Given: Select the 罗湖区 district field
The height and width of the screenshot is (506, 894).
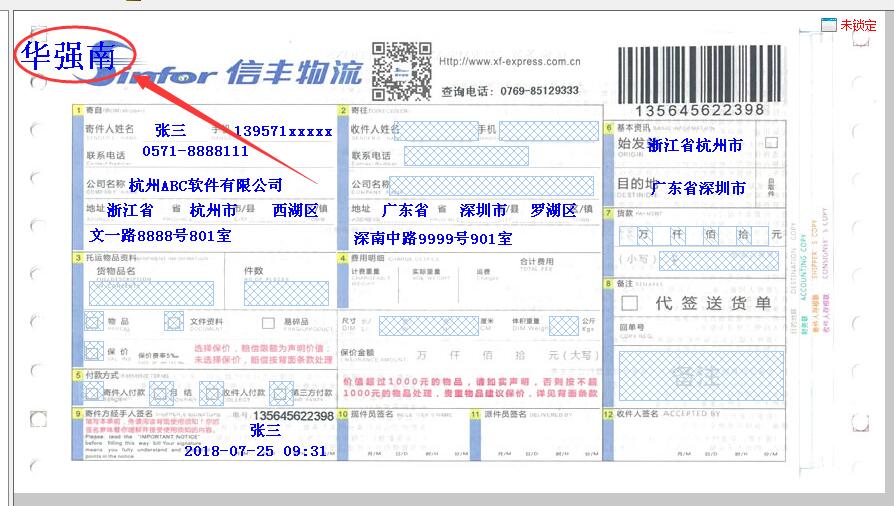Looking at the screenshot, I should click(x=554, y=211).
